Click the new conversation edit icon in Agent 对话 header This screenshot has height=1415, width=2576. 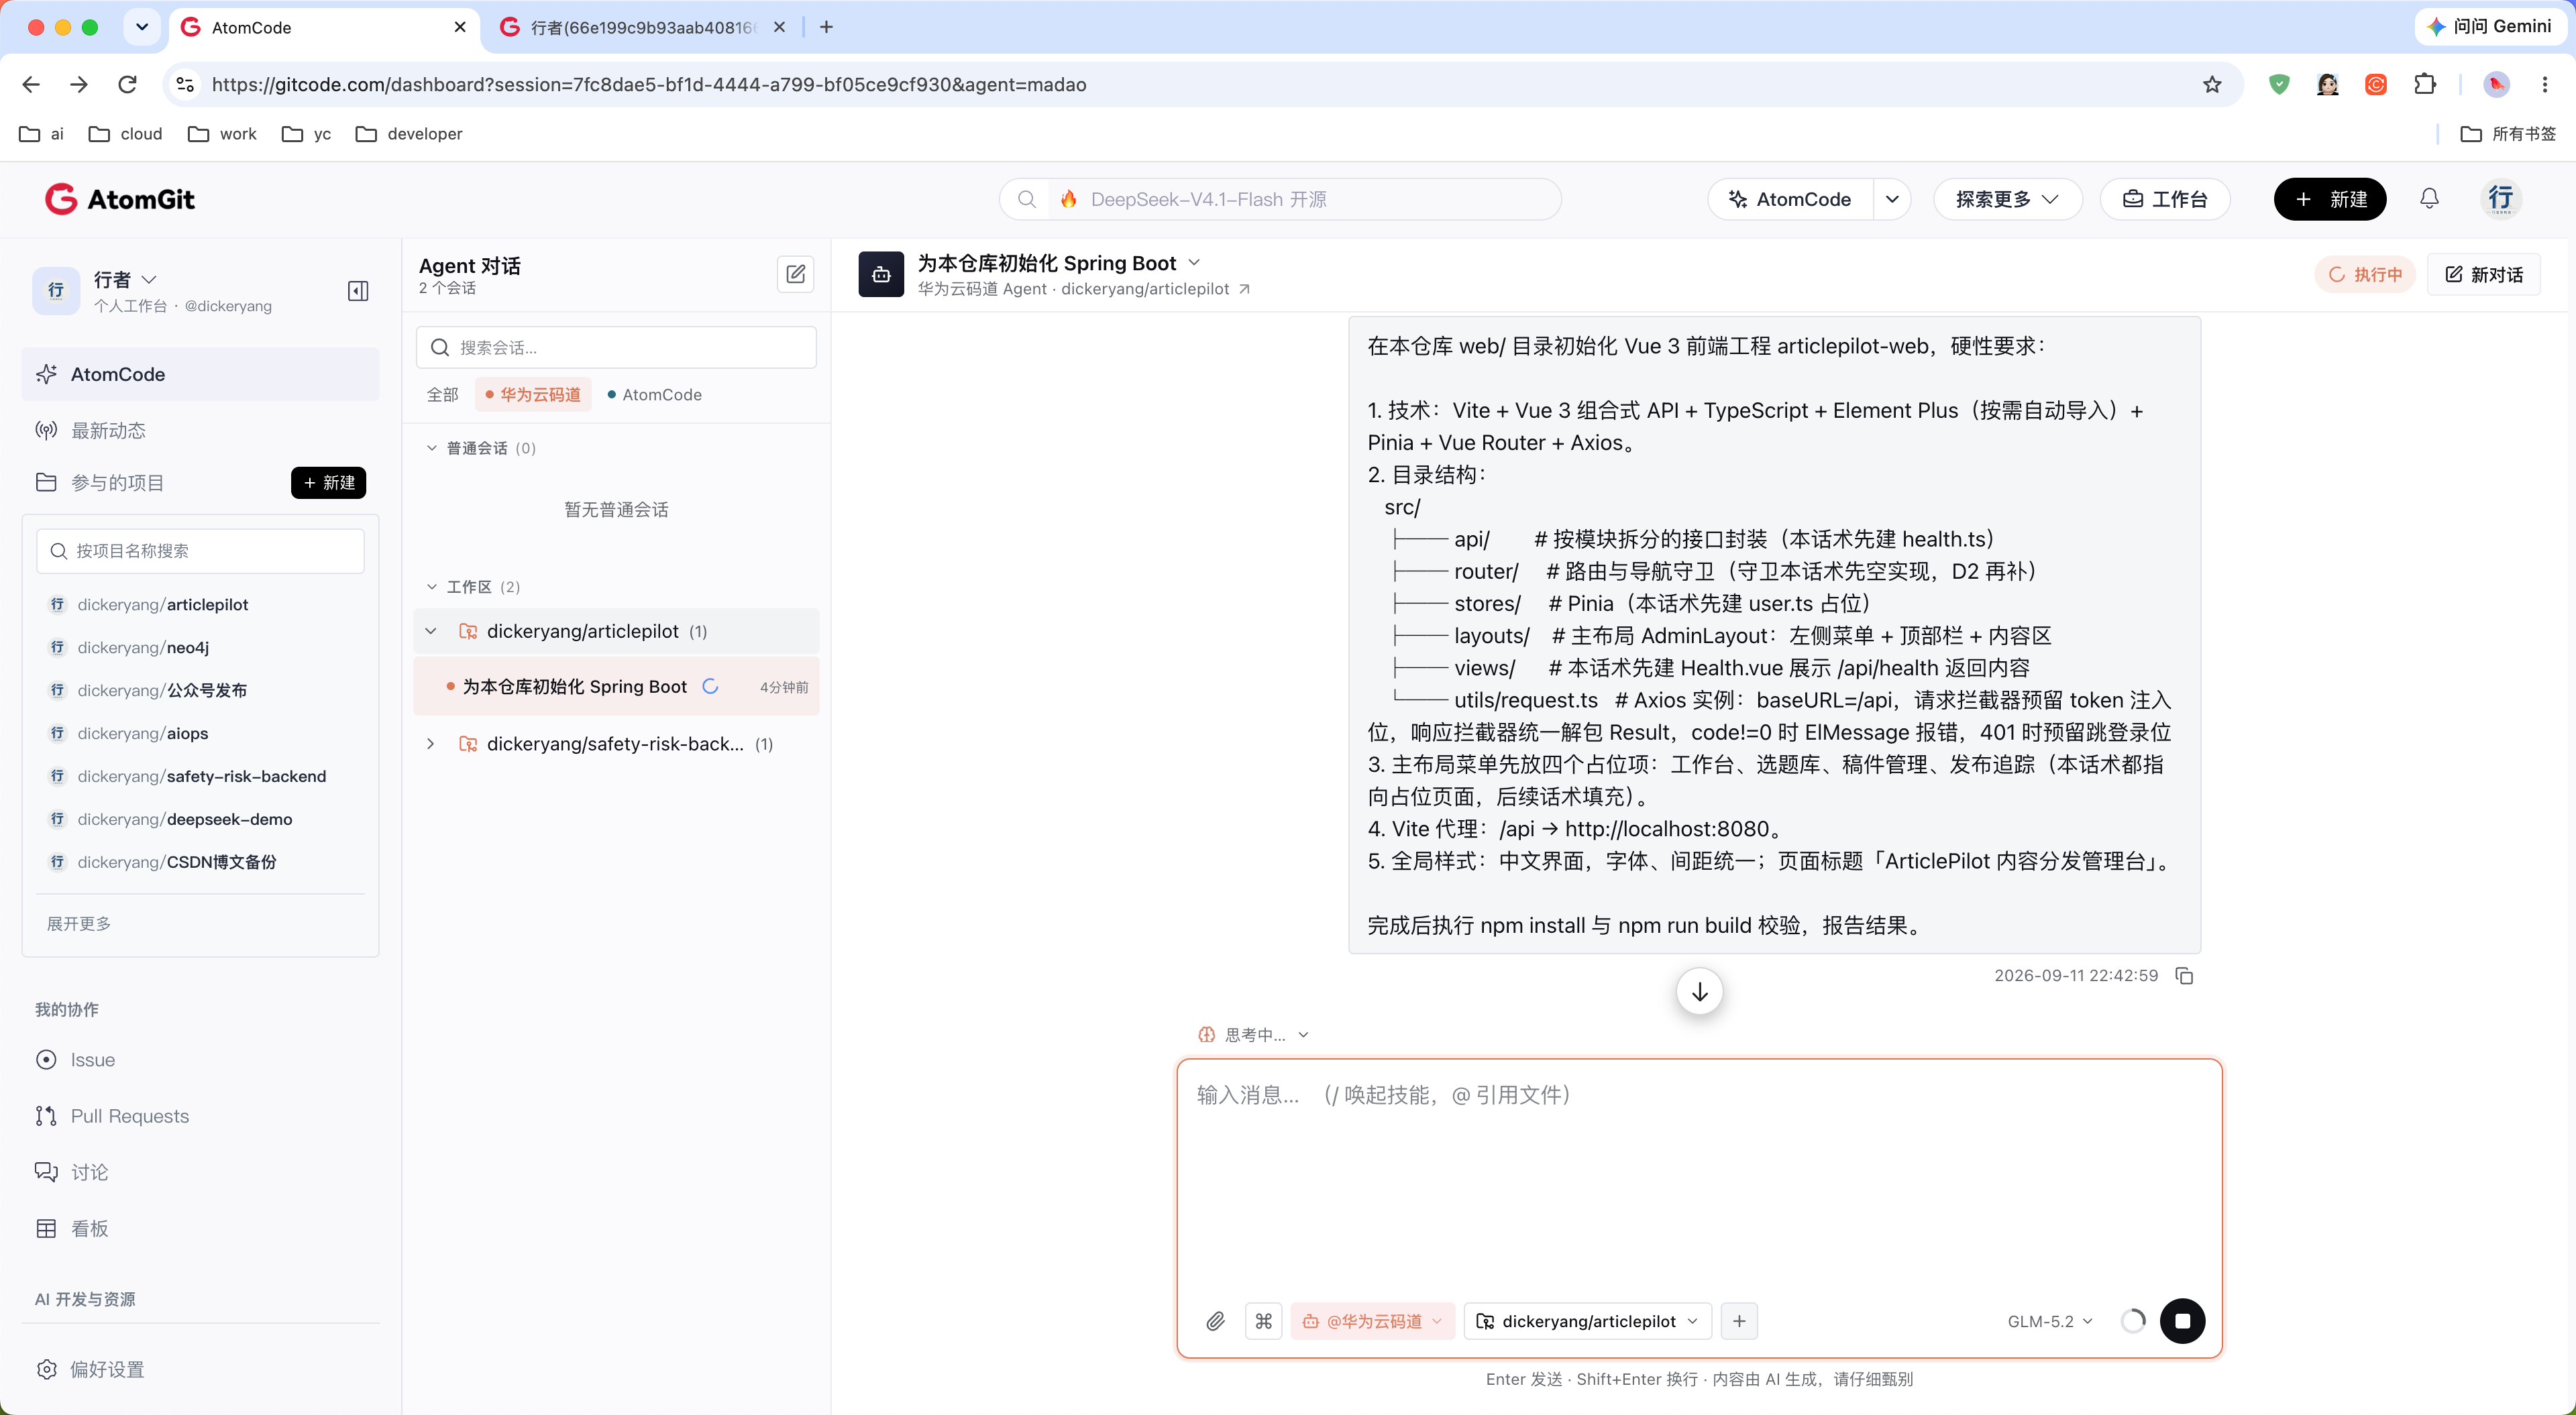point(795,274)
